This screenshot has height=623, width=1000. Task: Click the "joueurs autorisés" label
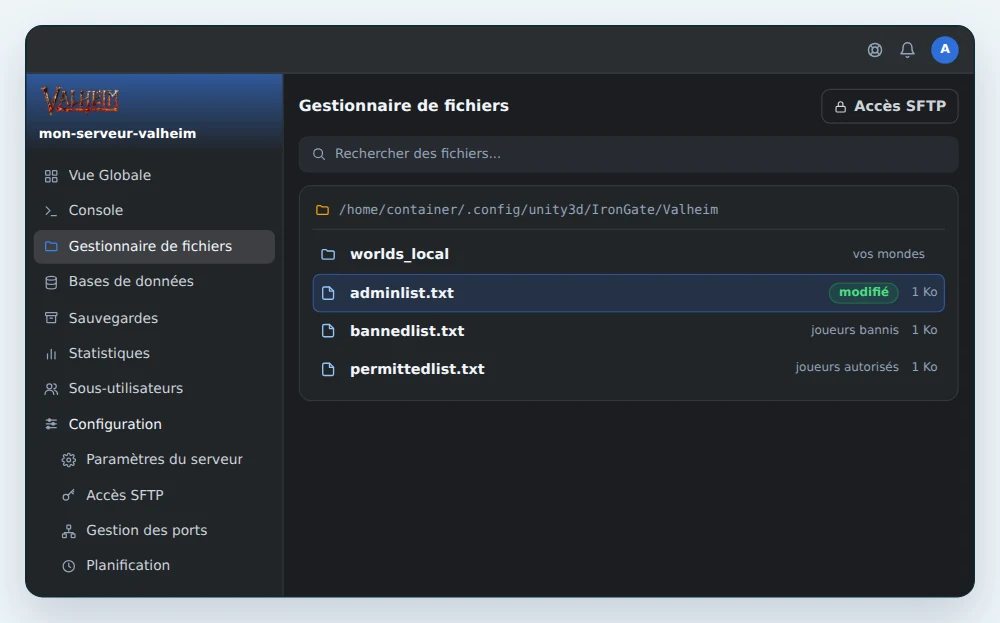pyautogui.click(x=847, y=367)
